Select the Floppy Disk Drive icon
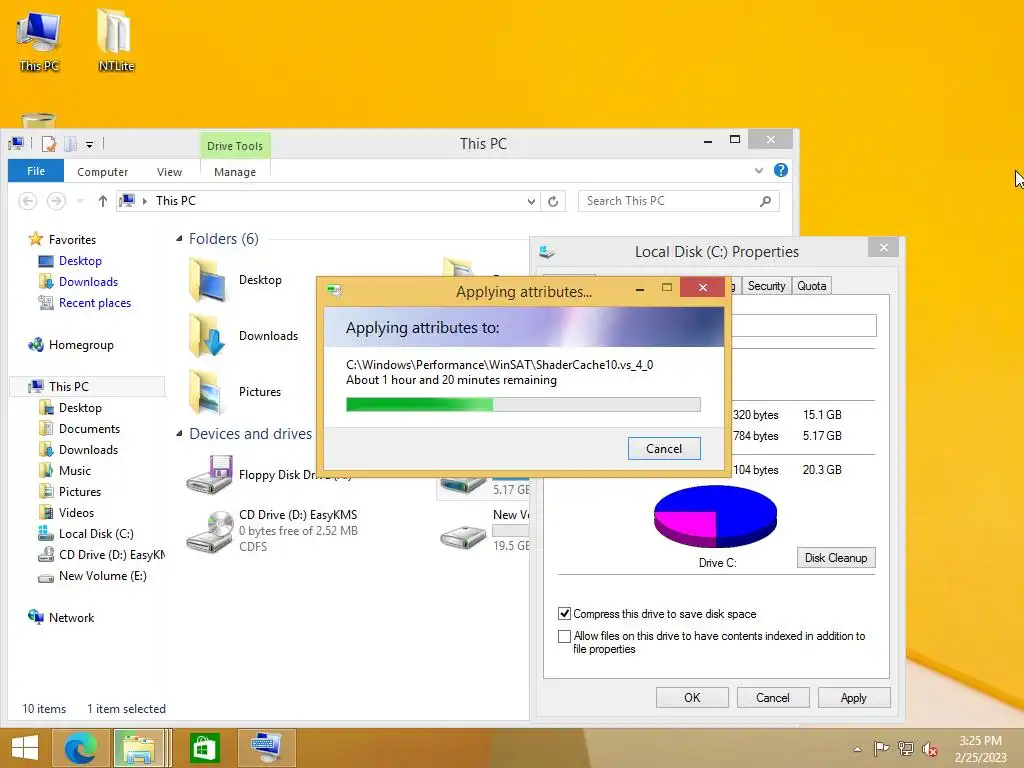1024x768 pixels. pyautogui.click(x=210, y=475)
